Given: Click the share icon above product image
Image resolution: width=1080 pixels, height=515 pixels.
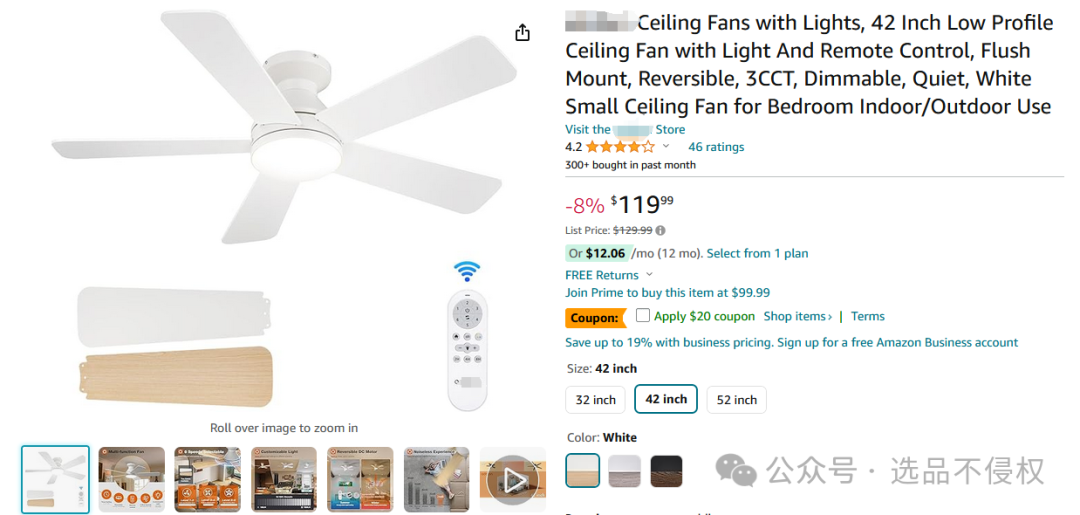Looking at the screenshot, I should pos(522,33).
